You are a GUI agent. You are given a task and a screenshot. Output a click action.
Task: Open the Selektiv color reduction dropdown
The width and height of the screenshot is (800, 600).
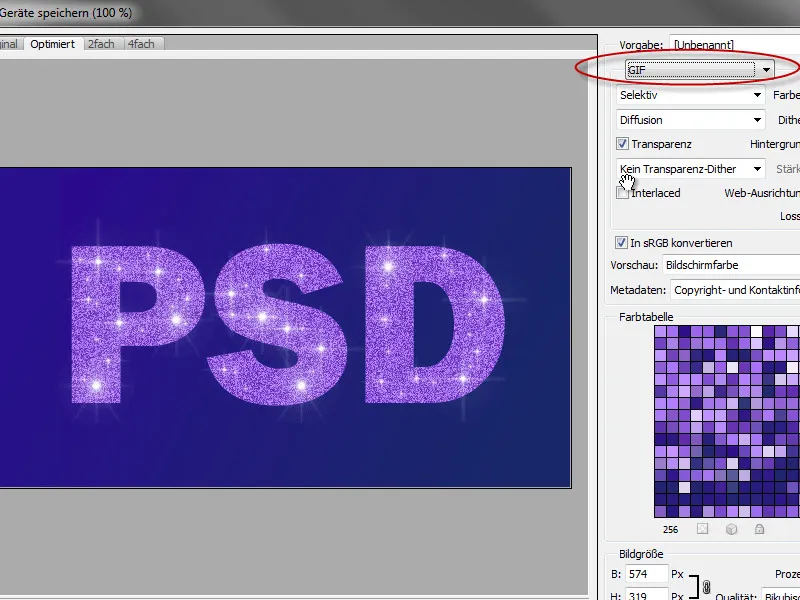click(691, 95)
